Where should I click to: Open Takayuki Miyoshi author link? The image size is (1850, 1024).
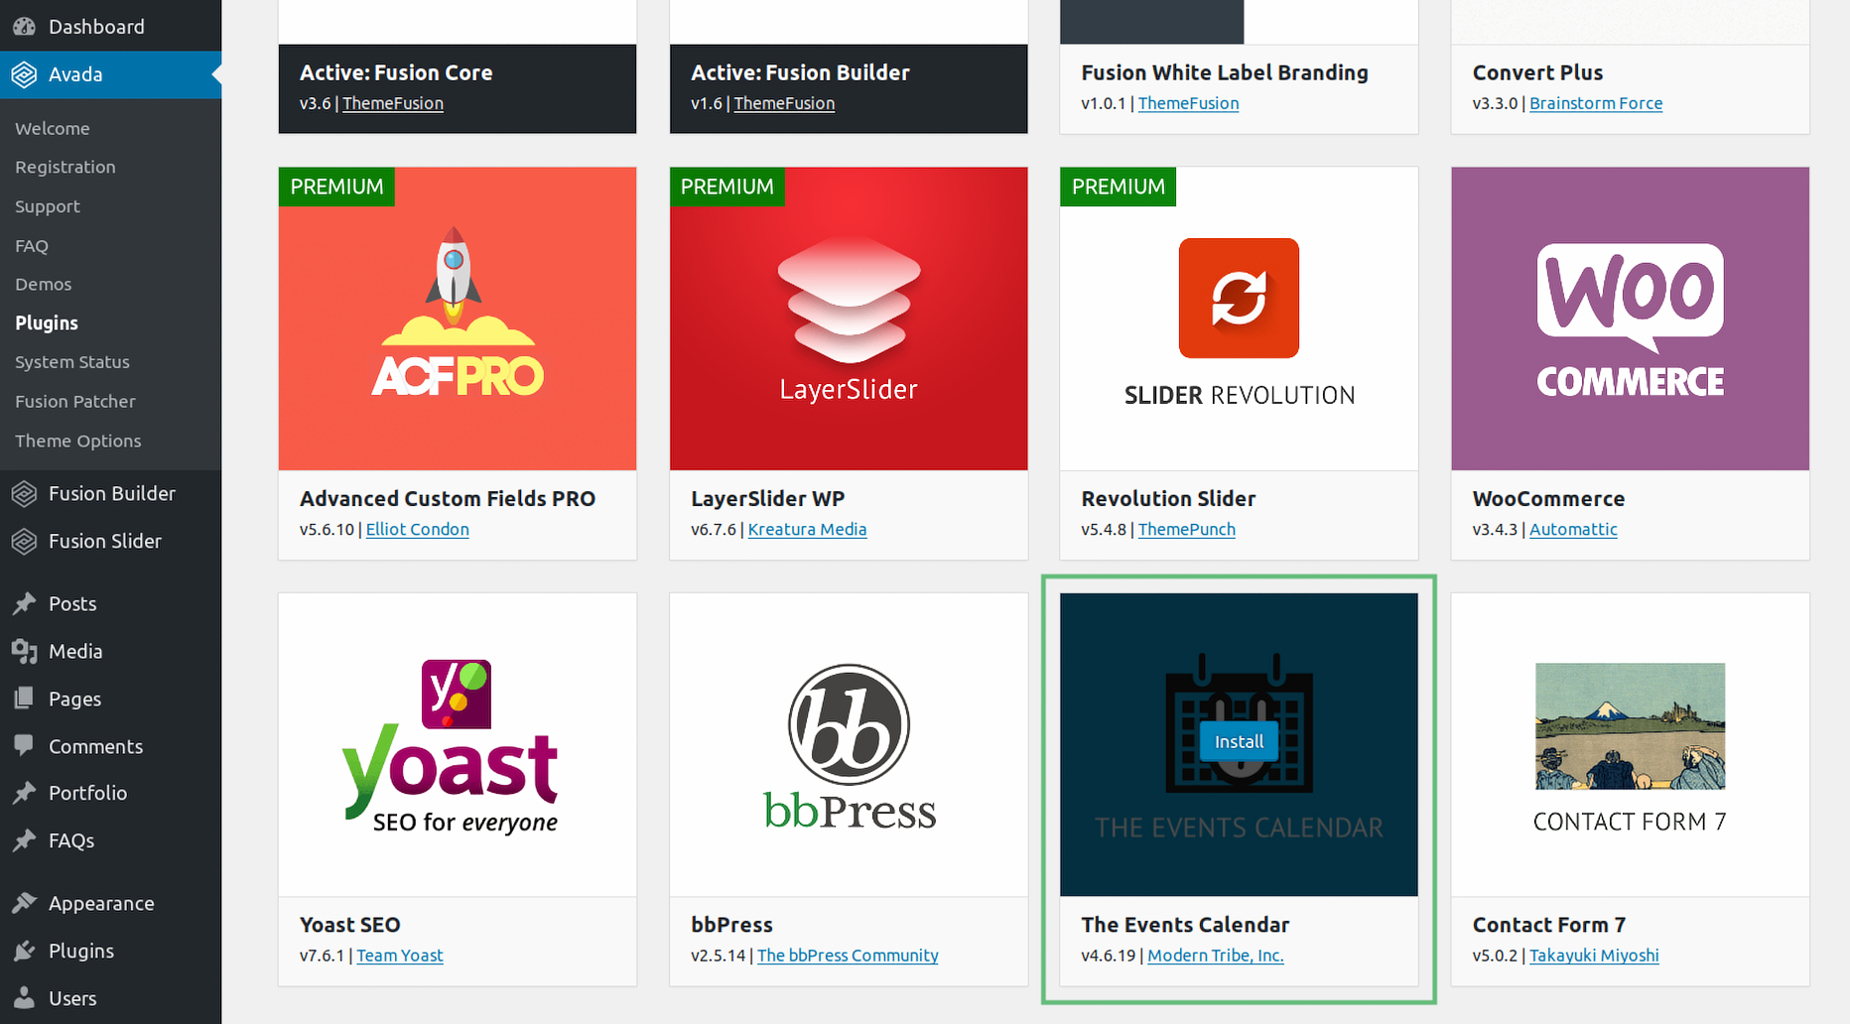coord(1594,955)
